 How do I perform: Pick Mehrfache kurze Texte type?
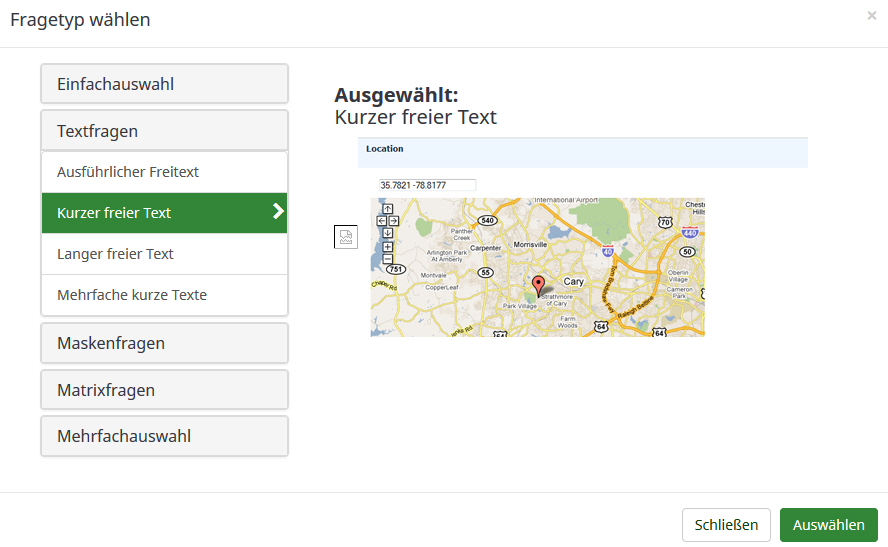click(164, 295)
